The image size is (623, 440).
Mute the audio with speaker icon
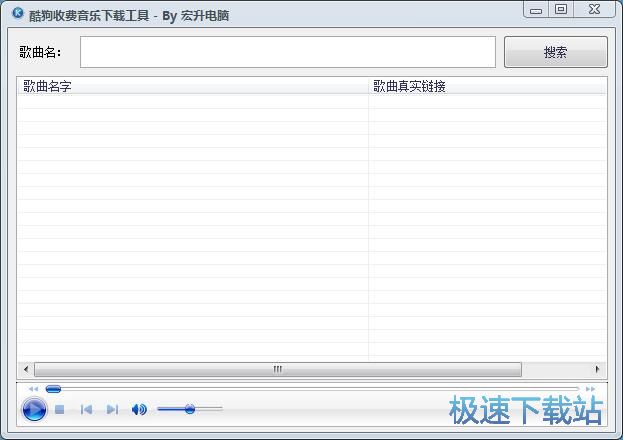tap(139, 409)
